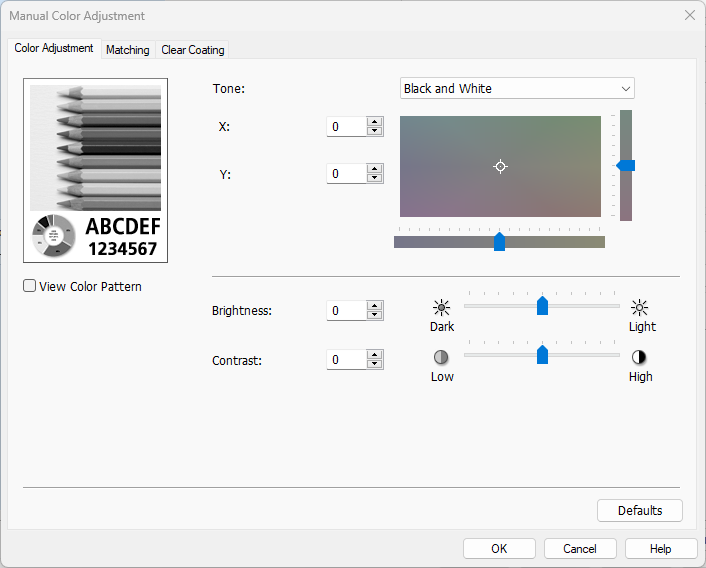Enable the View Color Pattern checkbox

(x=30, y=287)
